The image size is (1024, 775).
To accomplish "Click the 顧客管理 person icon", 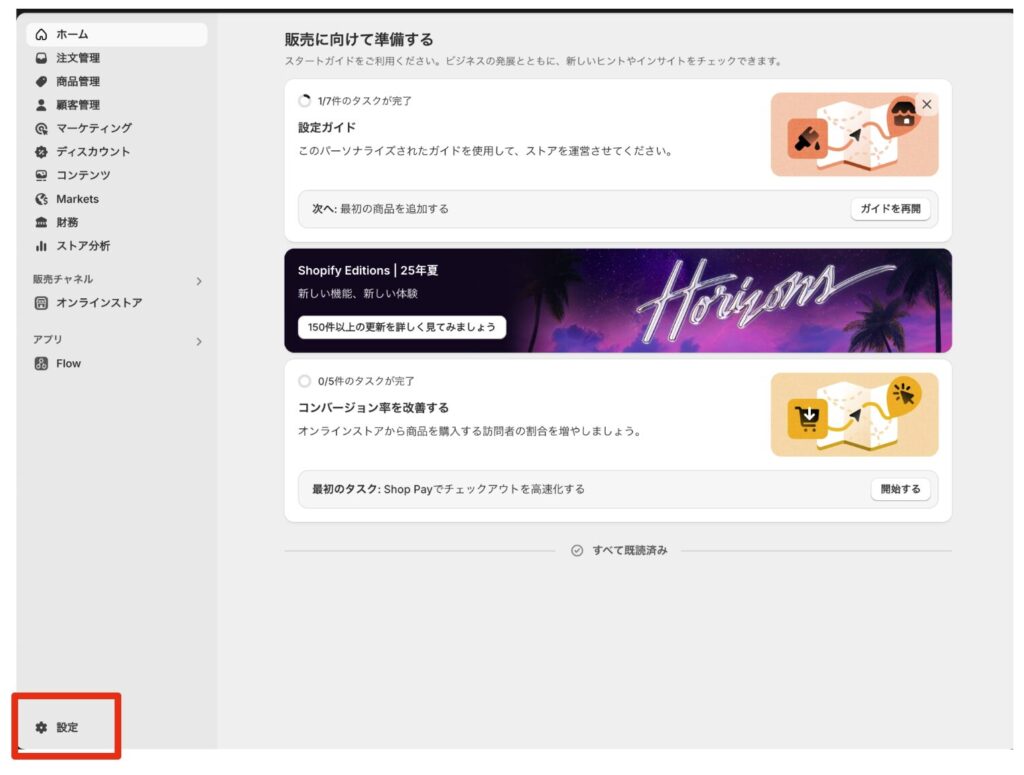I will point(41,105).
